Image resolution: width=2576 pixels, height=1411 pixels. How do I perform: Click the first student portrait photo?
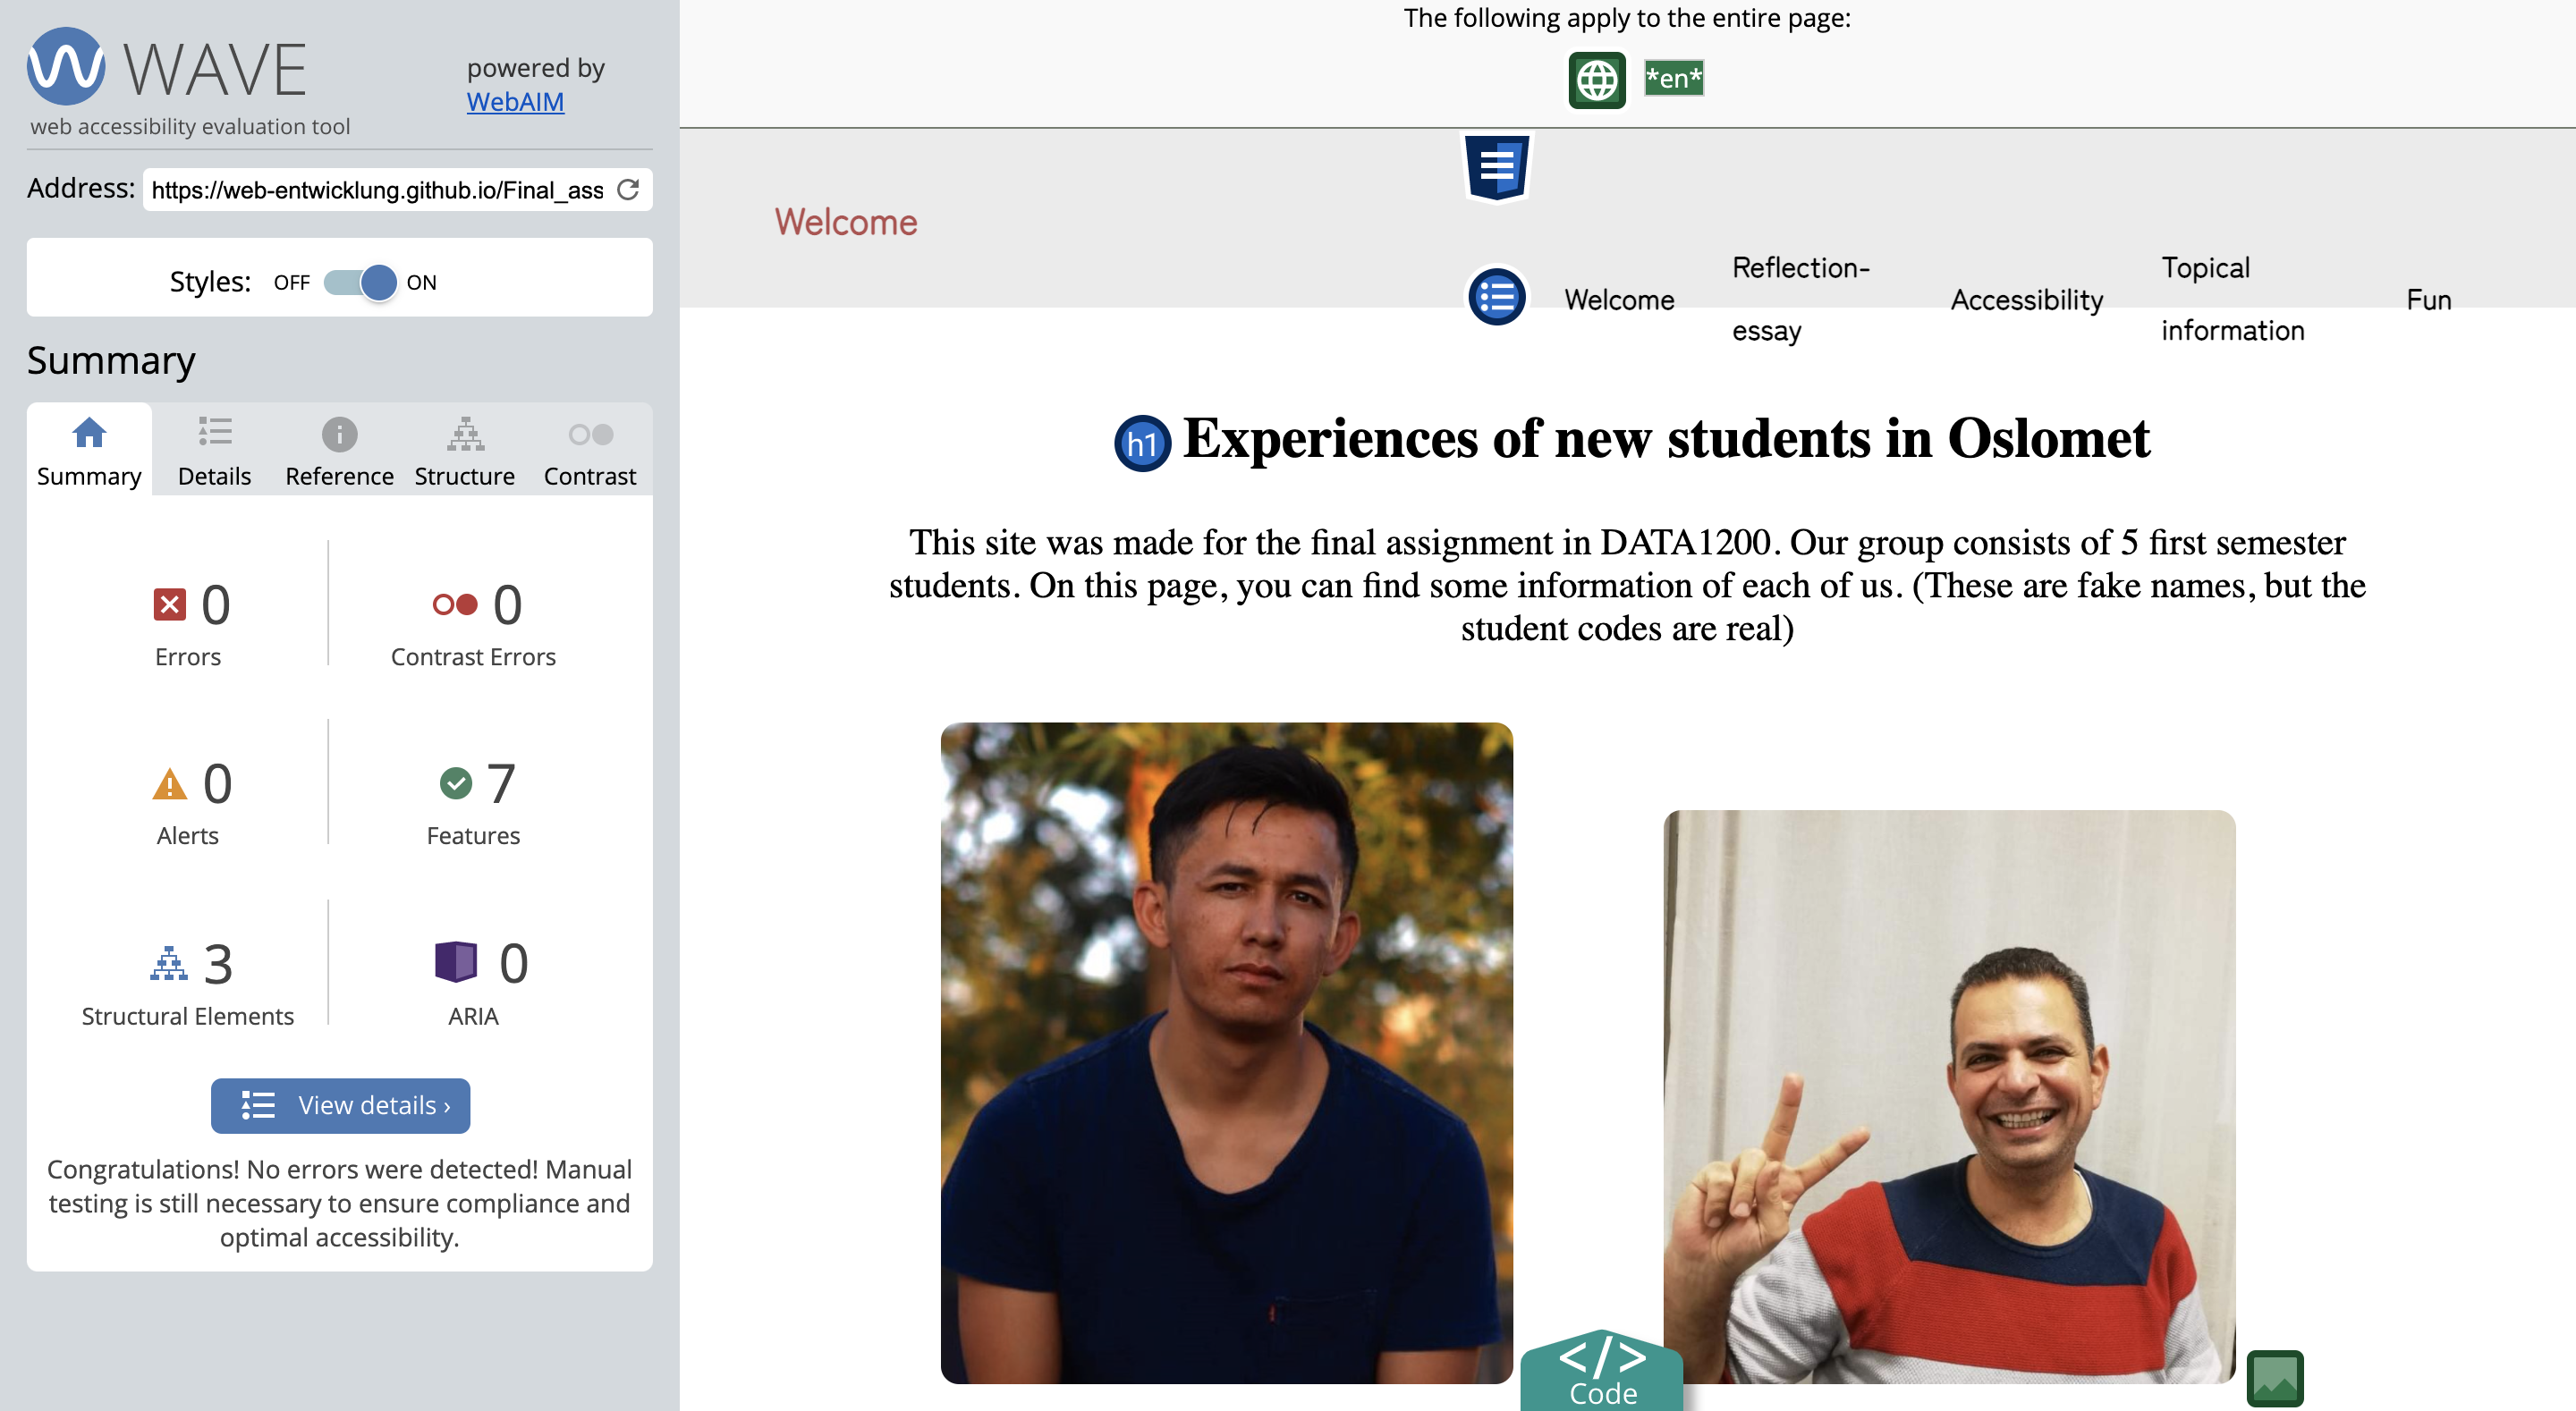(x=1226, y=1052)
